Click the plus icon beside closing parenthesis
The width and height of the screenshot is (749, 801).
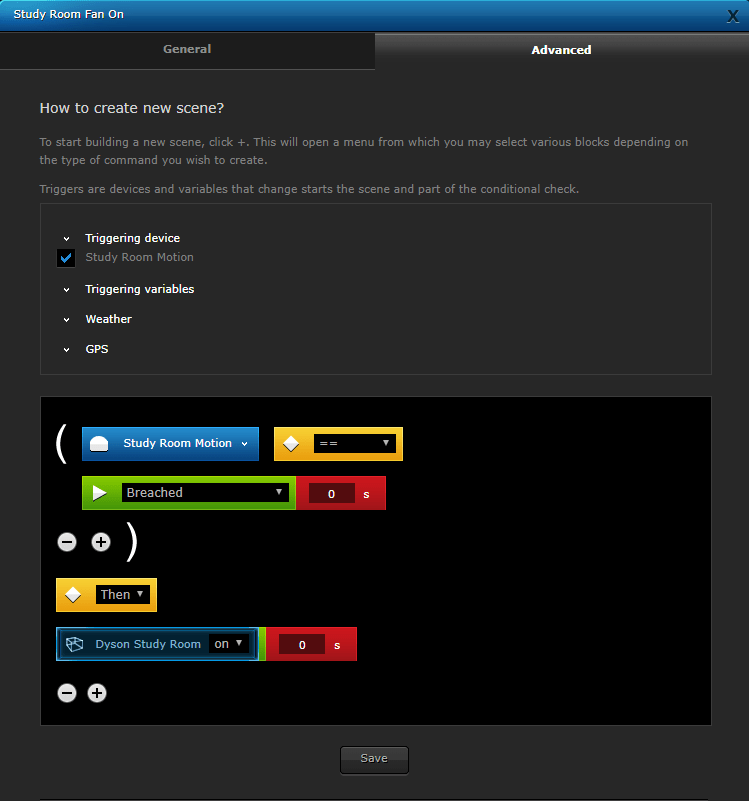pyautogui.click(x=101, y=542)
